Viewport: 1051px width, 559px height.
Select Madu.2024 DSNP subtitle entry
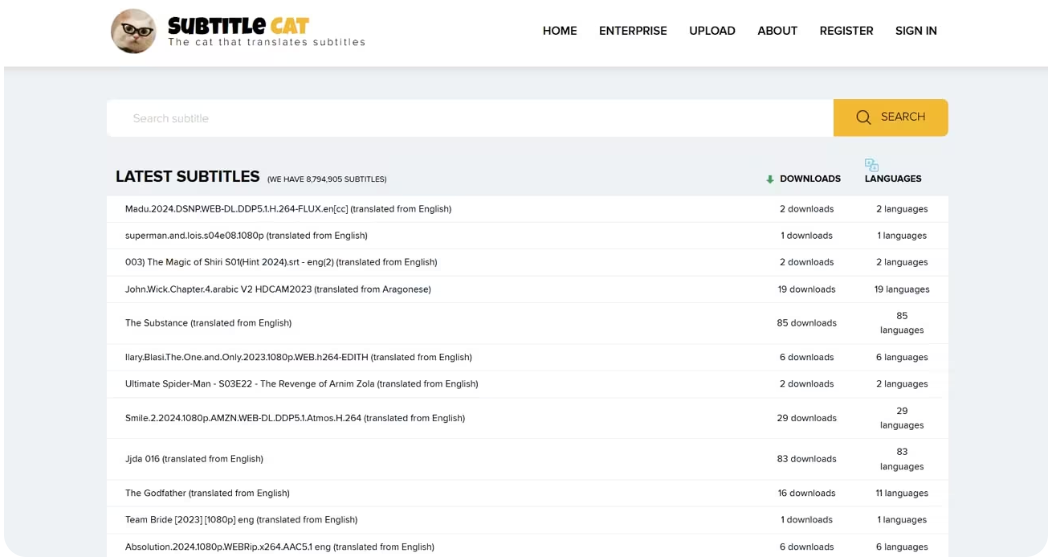pos(288,209)
